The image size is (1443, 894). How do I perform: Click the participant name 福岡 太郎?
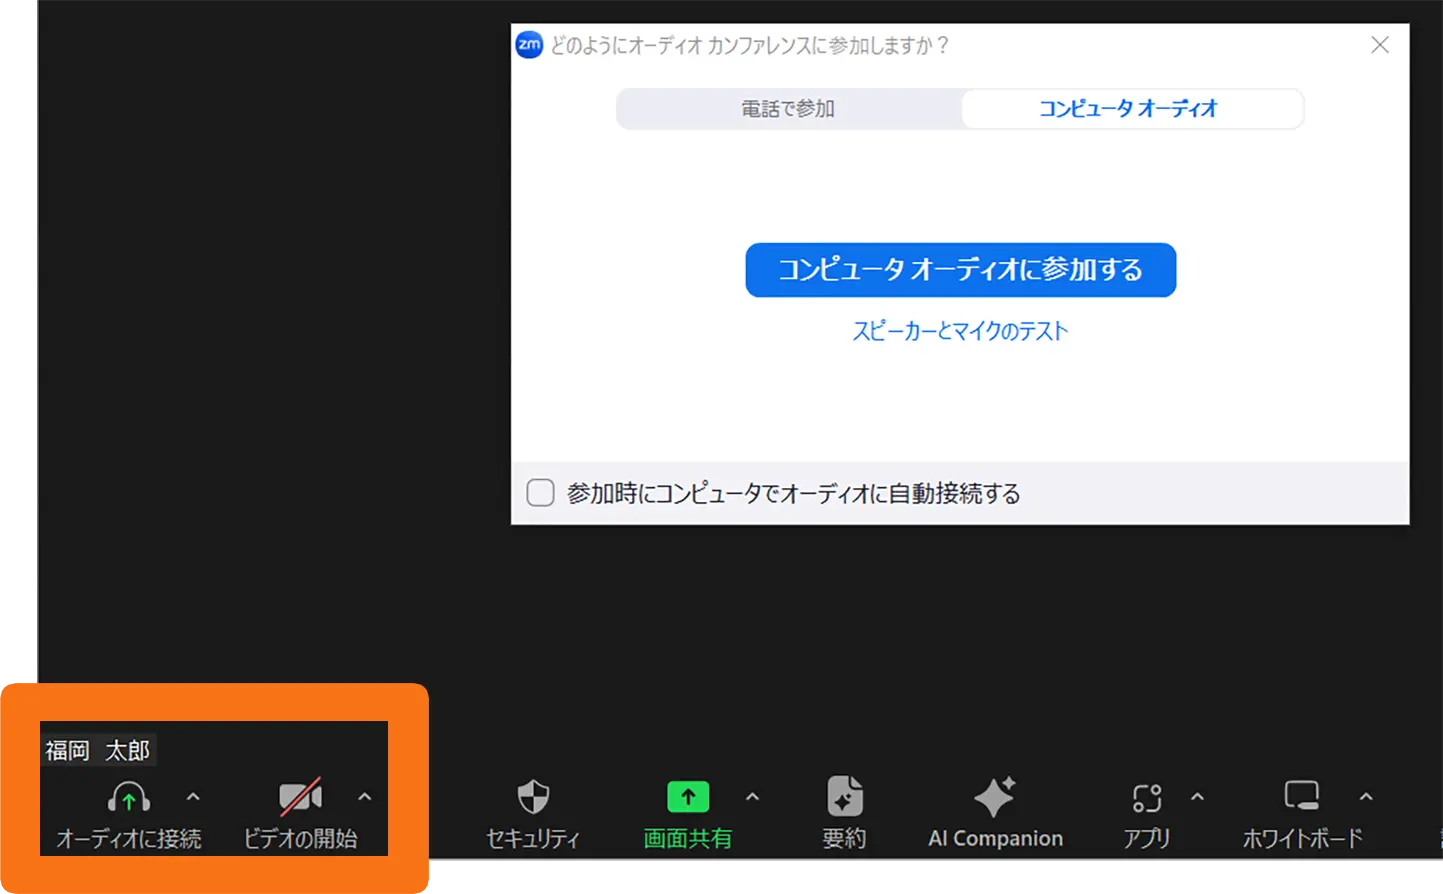(x=96, y=749)
